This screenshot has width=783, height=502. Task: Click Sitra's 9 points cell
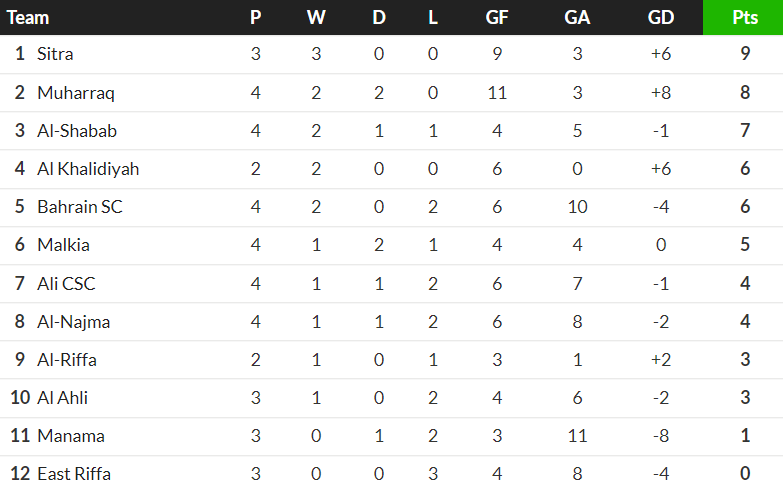click(745, 54)
